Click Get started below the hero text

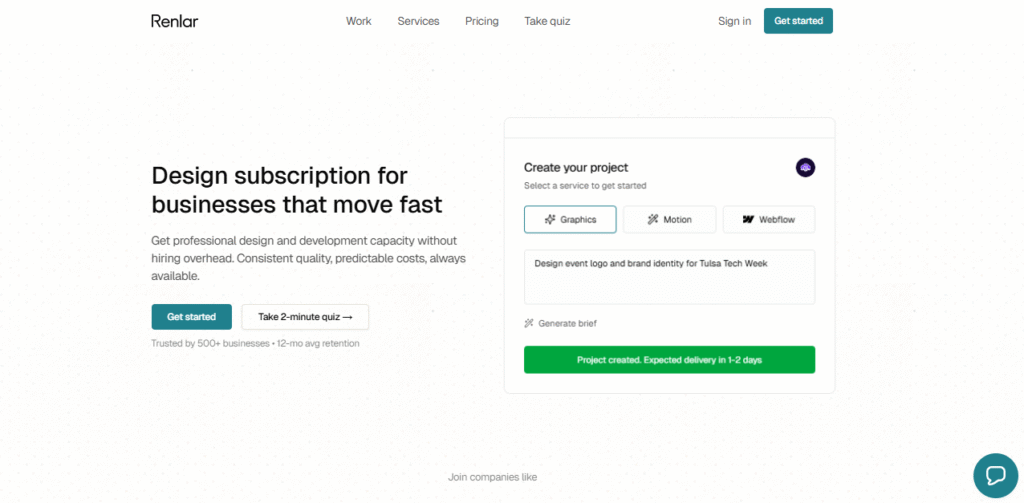(191, 317)
